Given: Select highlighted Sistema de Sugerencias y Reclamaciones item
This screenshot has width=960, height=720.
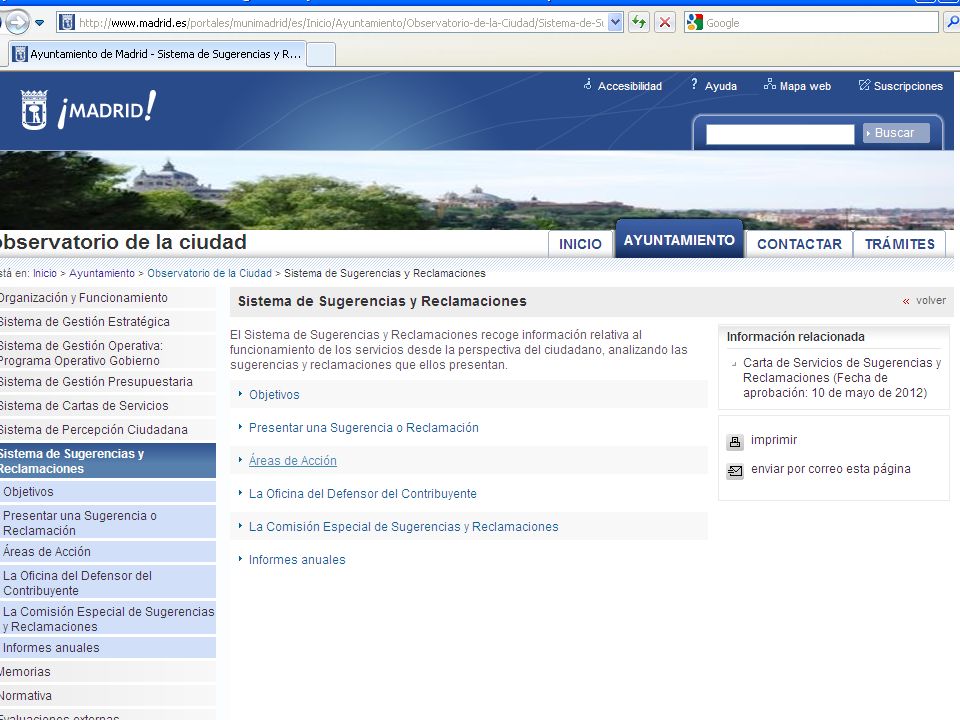Looking at the screenshot, I should tap(107, 460).
